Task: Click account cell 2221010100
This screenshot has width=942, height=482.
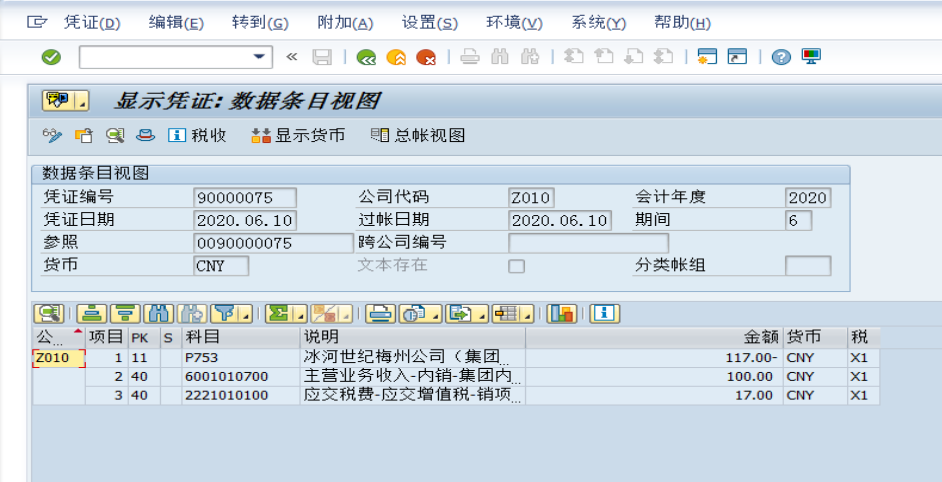Action: click(240, 395)
